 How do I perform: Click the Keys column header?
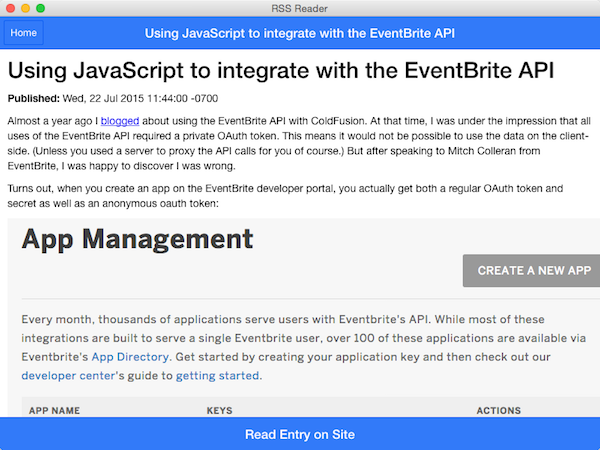click(220, 411)
